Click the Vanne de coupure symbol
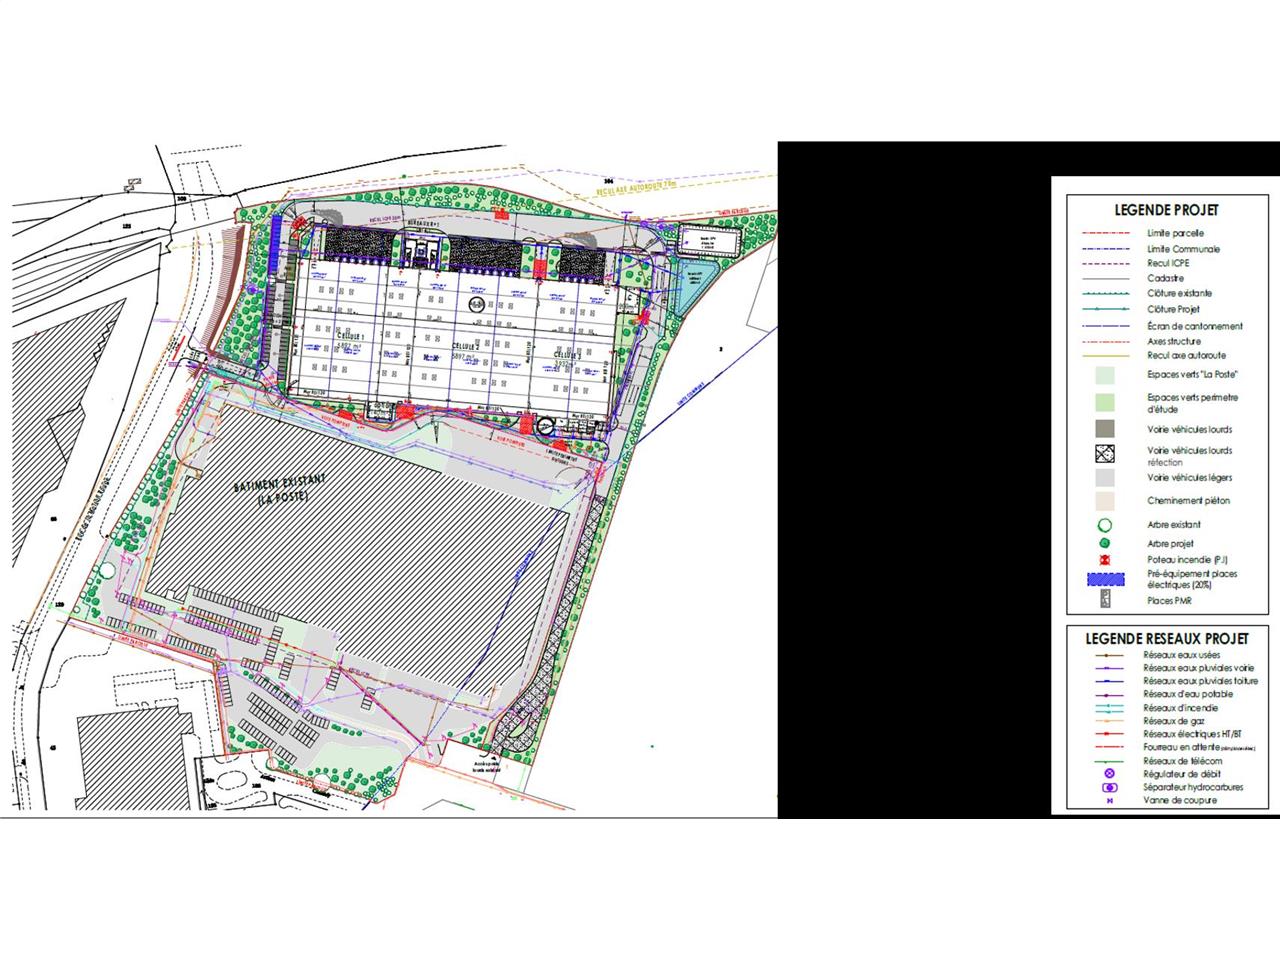The width and height of the screenshot is (1280, 960). tap(1108, 800)
